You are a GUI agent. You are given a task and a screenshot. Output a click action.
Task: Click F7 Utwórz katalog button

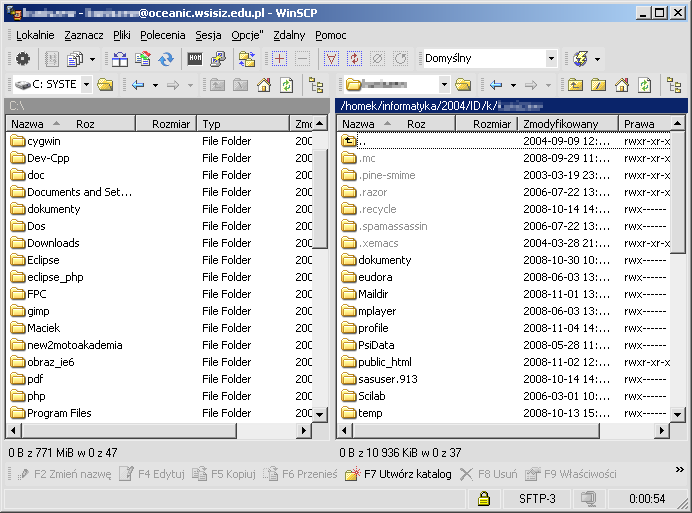399,474
